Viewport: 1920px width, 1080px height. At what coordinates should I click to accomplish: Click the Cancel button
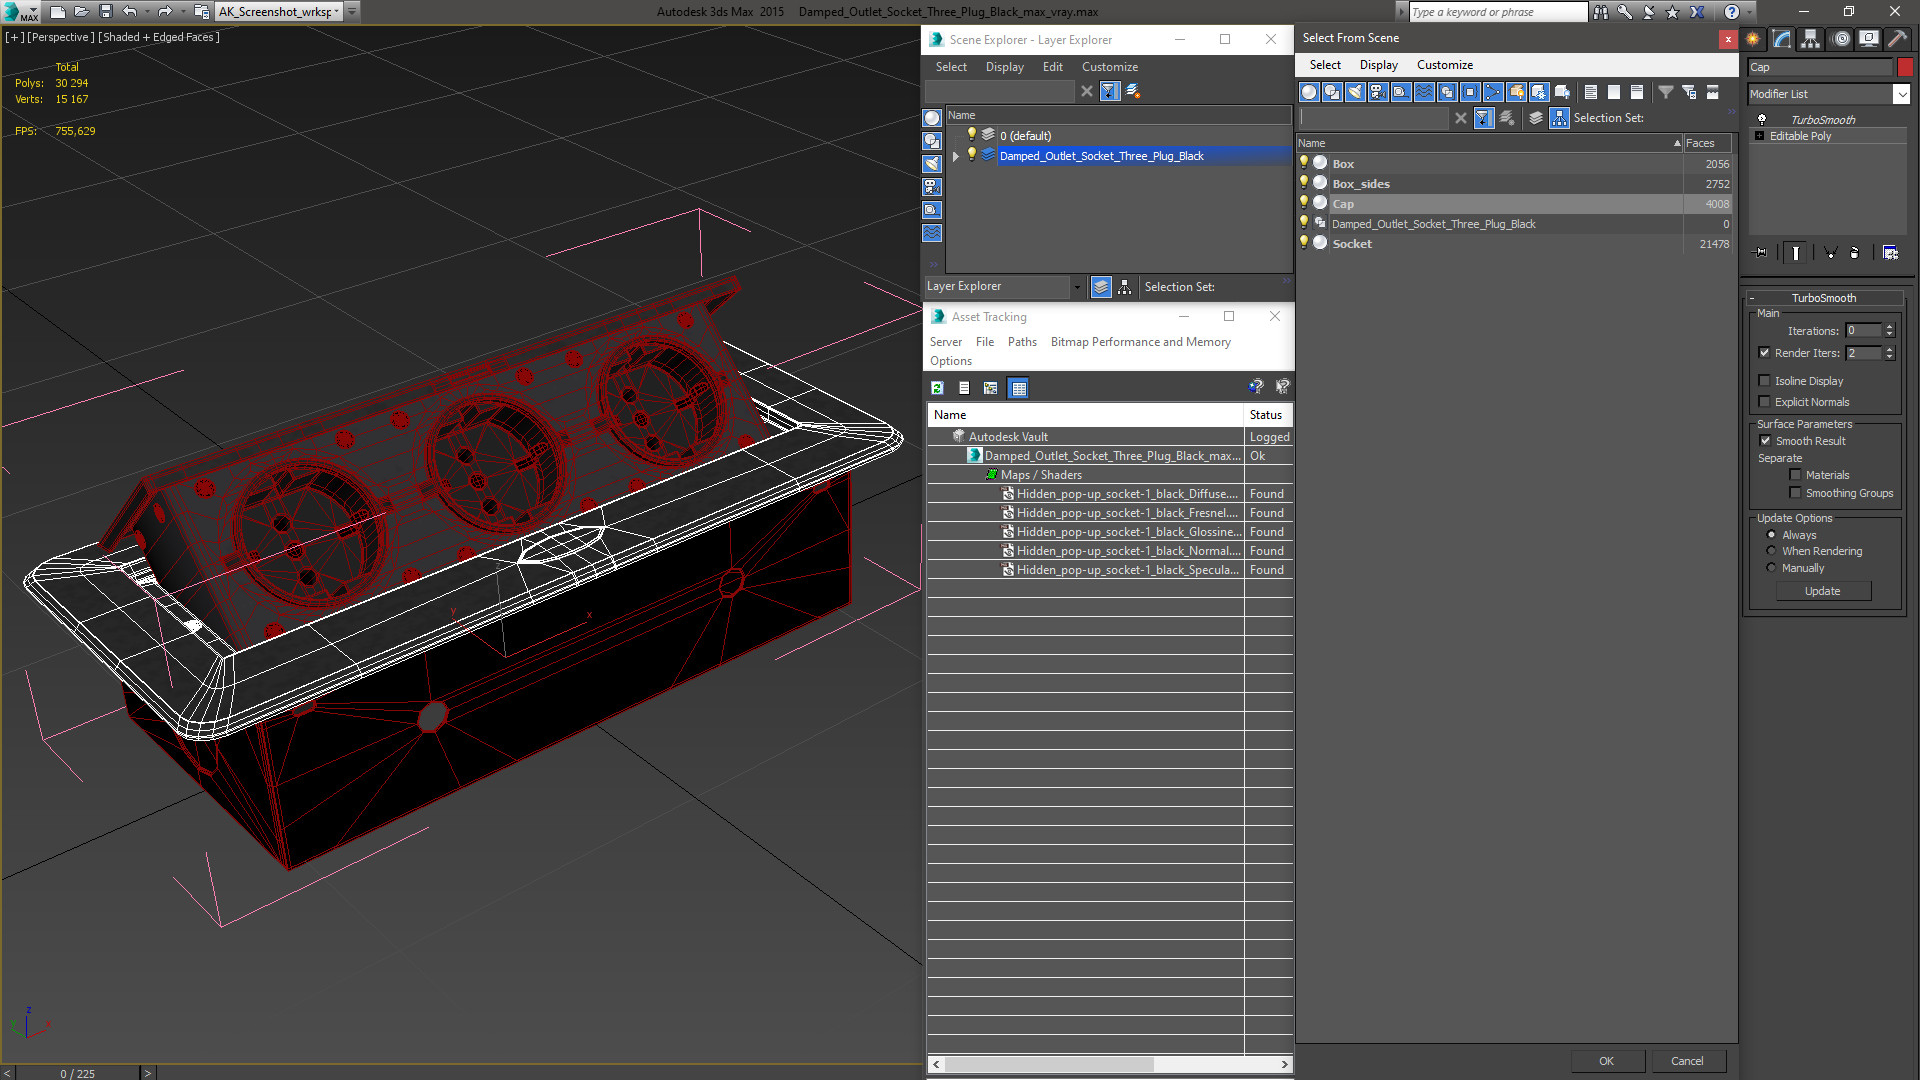click(x=1687, y=1061)
